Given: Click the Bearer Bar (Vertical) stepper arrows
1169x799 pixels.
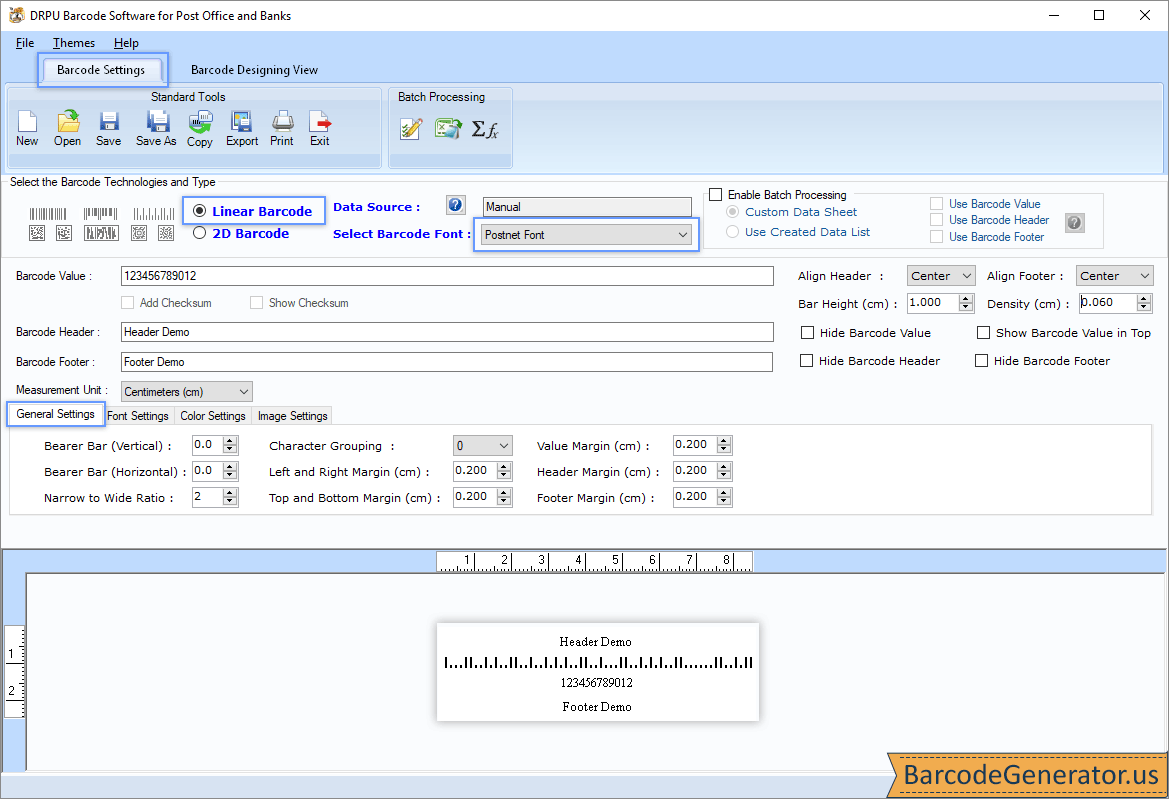Looking at the screenshot, I should pyautogui.click(x=230, y=445).
